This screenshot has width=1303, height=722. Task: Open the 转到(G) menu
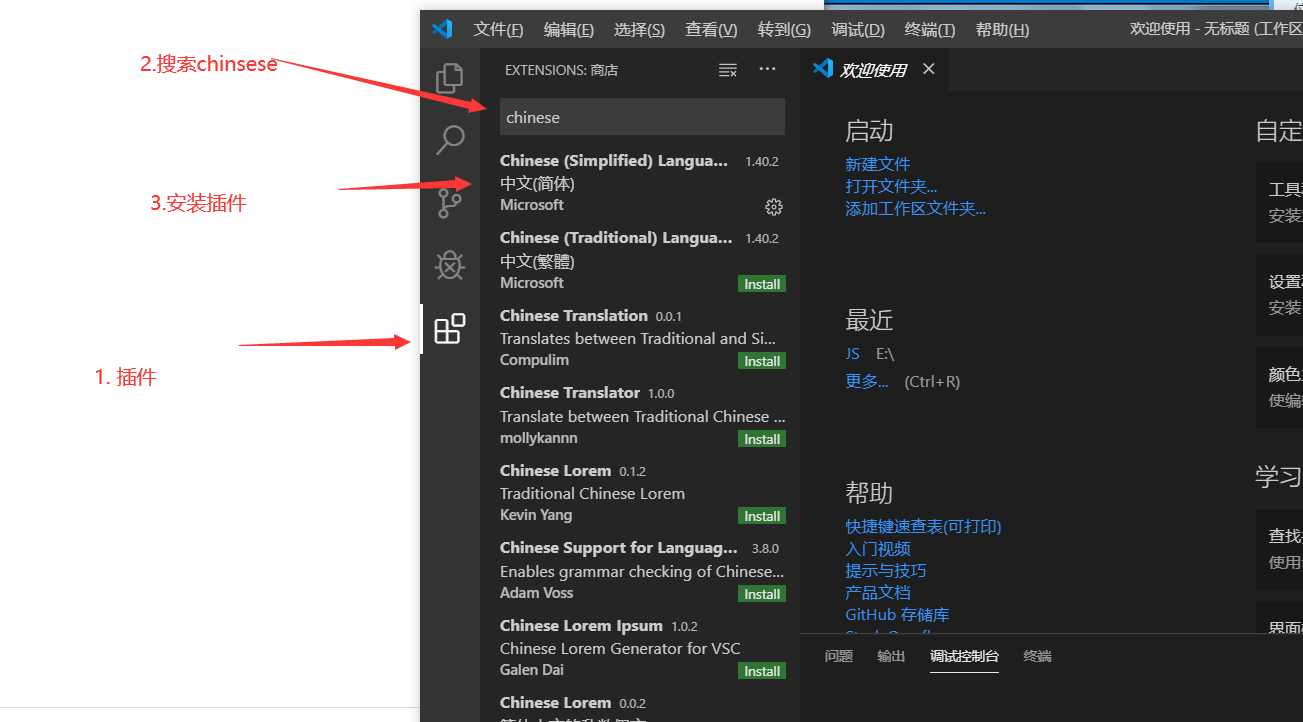(784, 29)
